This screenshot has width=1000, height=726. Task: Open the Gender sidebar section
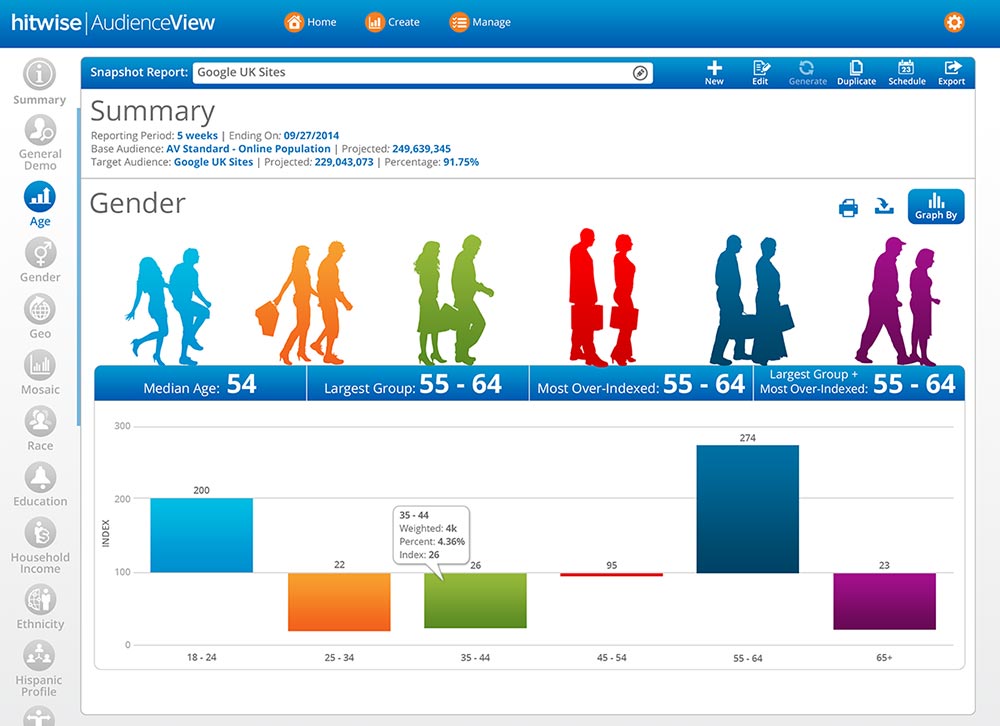(x=40, y=260)
